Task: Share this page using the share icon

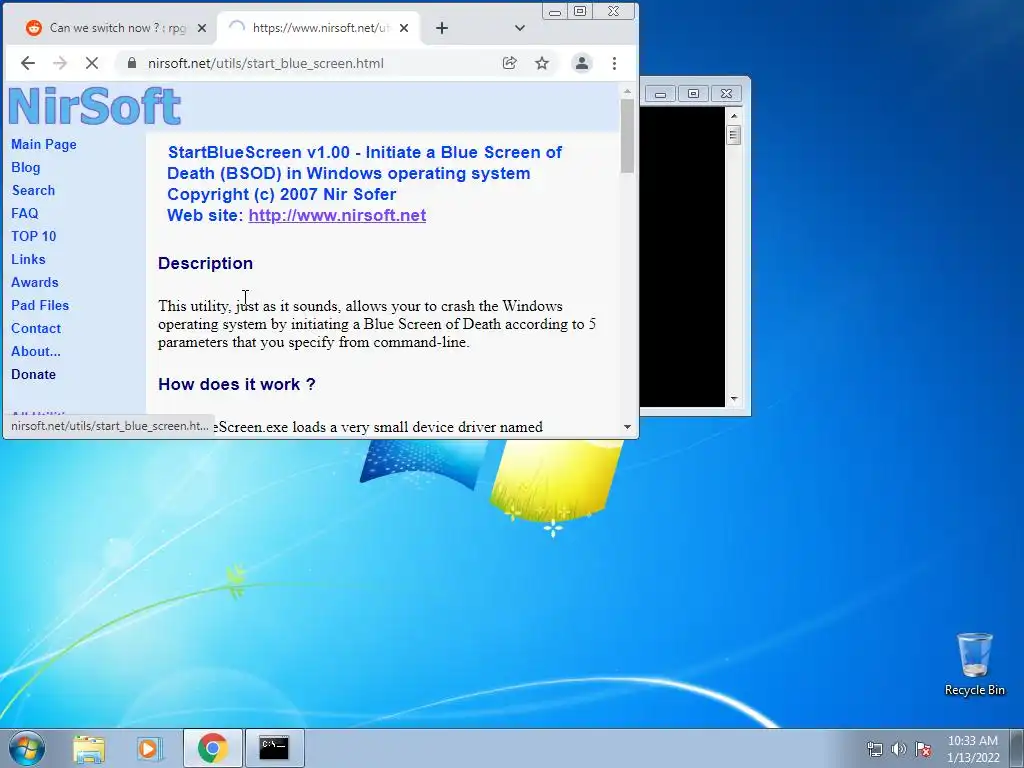Action: pos(509,63)
